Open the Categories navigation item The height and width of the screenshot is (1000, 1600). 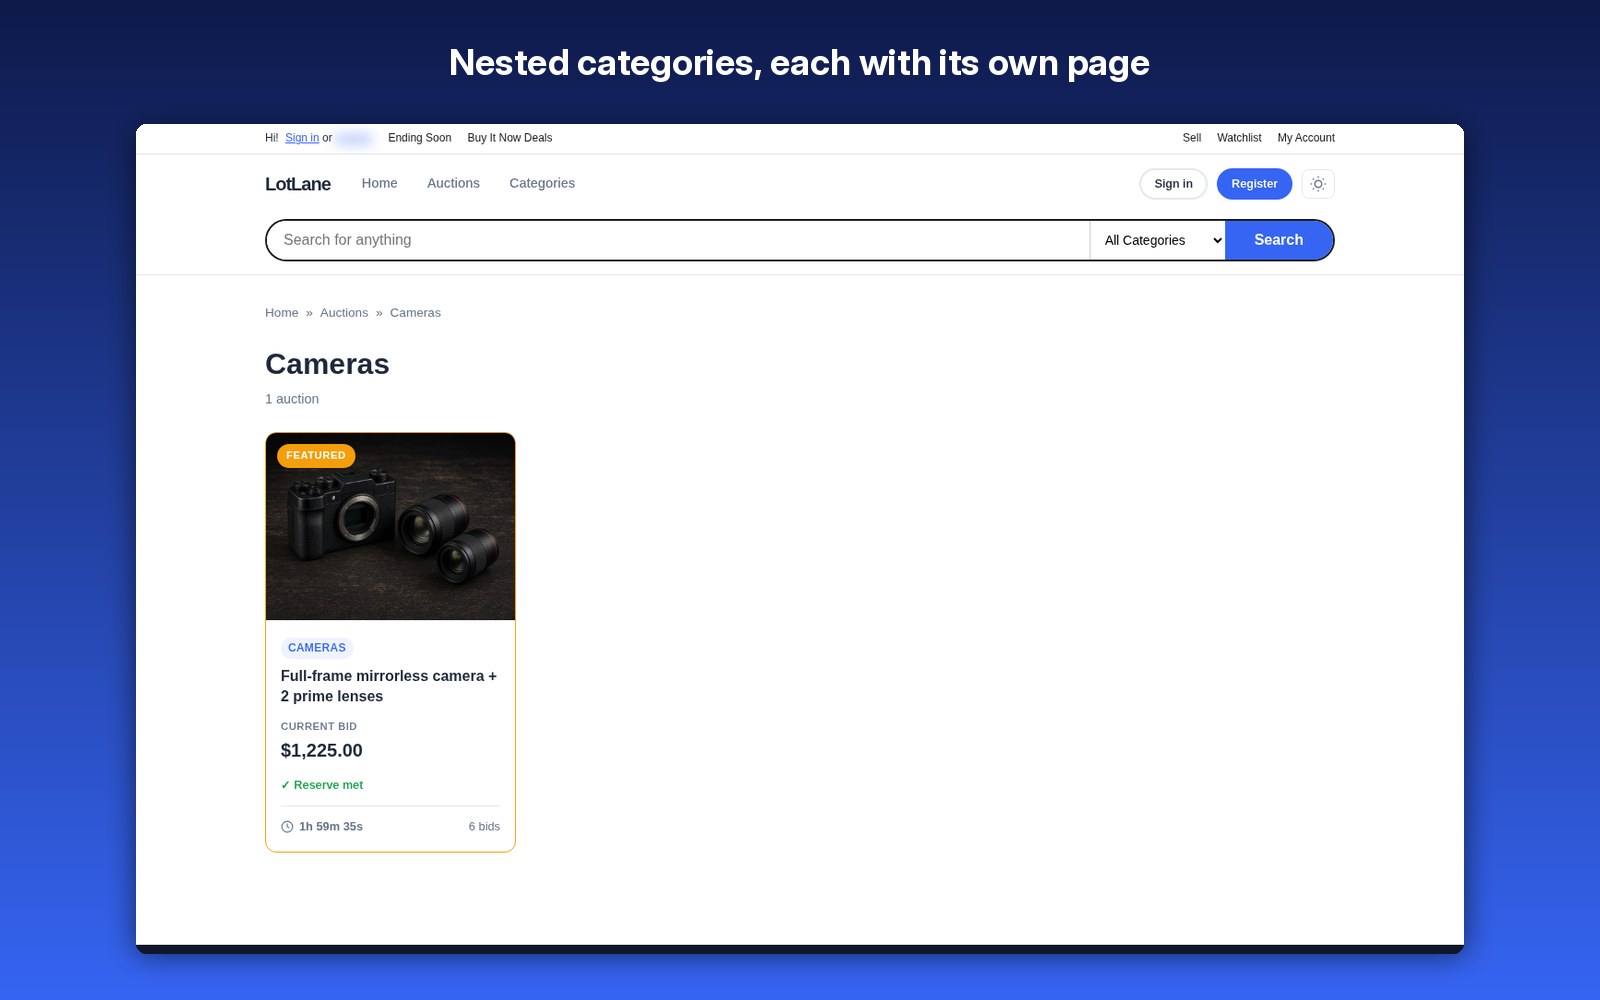click(x=542, y=183)
